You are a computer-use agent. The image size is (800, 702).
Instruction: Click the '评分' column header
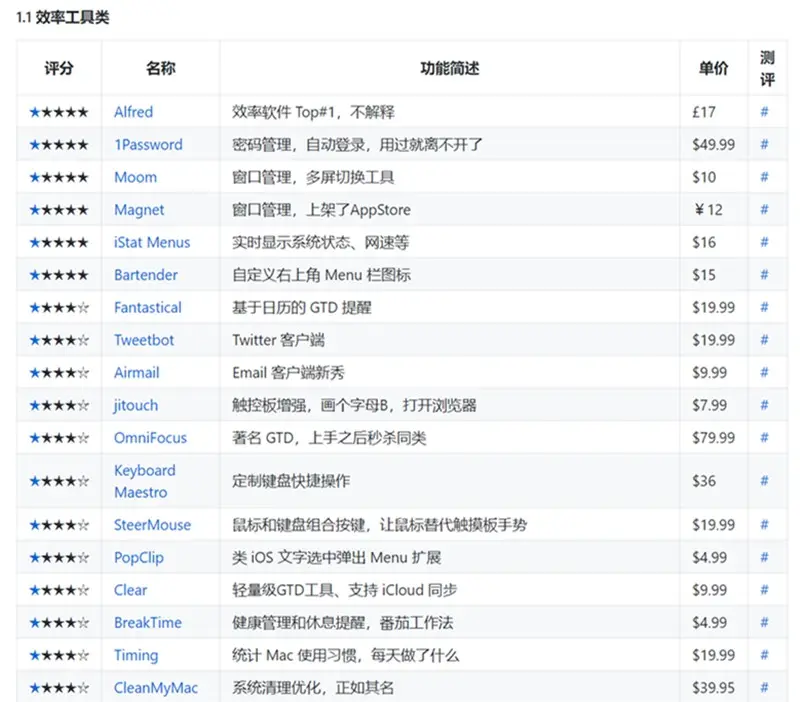tap(59, 68)
